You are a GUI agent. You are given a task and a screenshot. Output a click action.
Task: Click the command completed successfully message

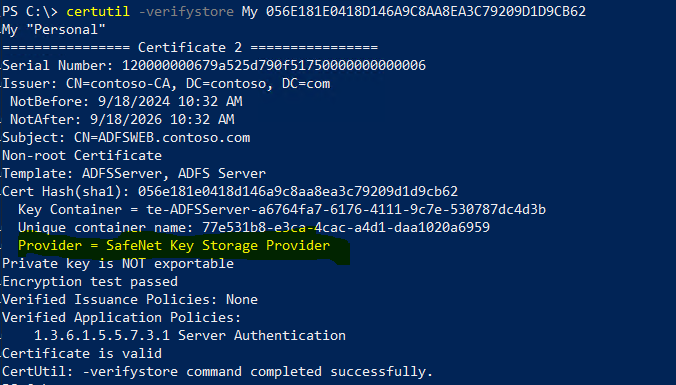click(217, 372)
